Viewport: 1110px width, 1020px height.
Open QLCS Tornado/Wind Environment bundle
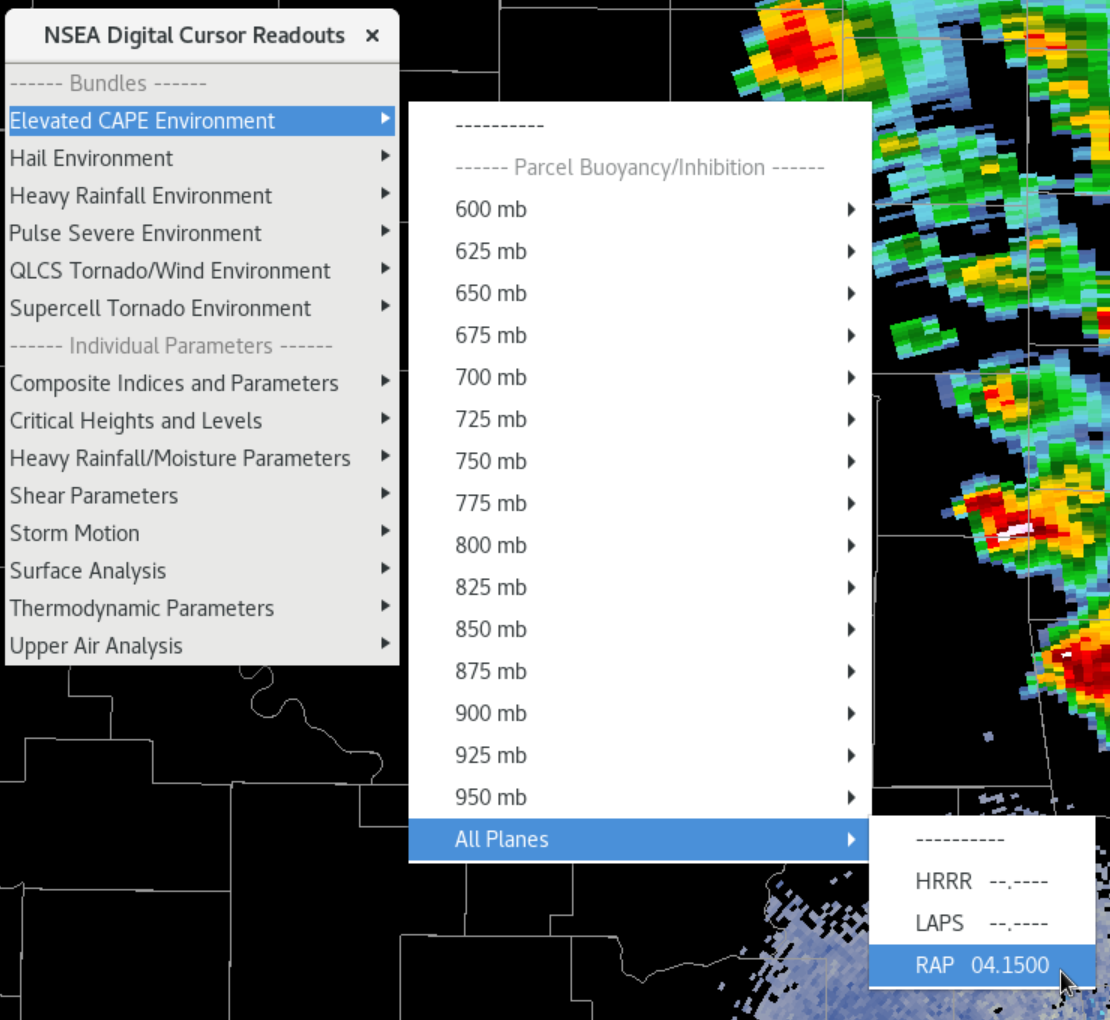pyautogui.click(x=202, y=270)
